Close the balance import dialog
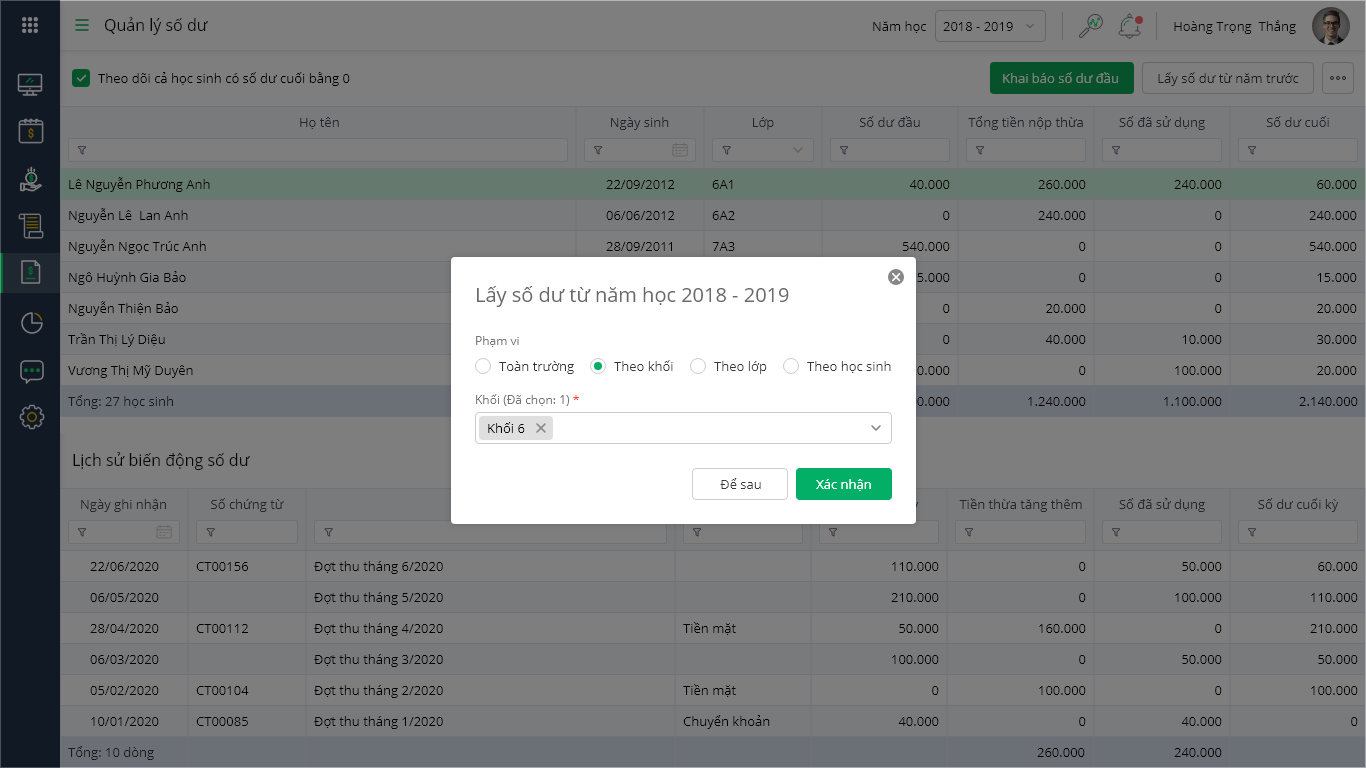 (896, 277)
